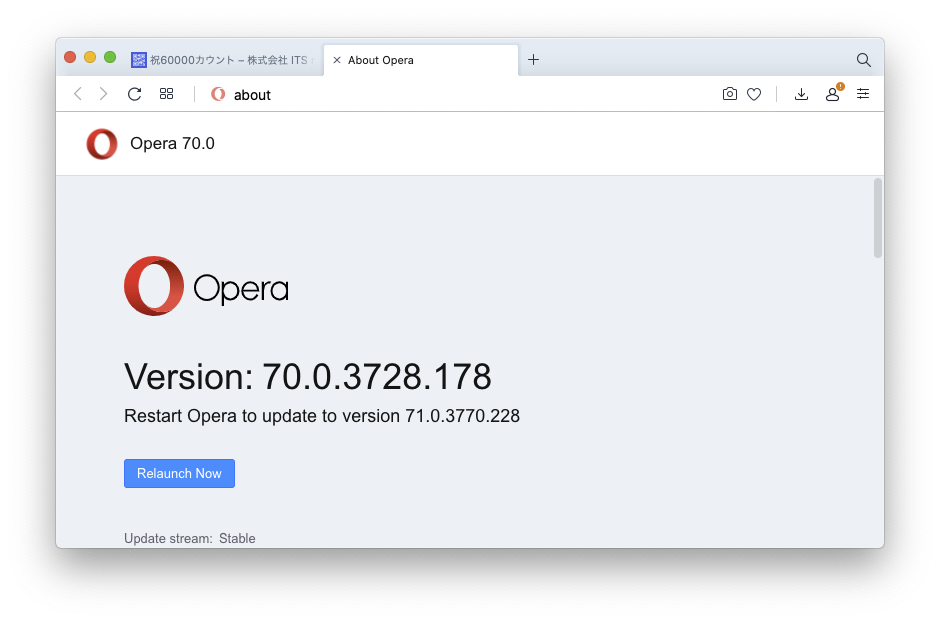The width and height of the screenshot is (940, 622).
Task: Search tabs using the magnifier icon
Action: pos(863,60)
